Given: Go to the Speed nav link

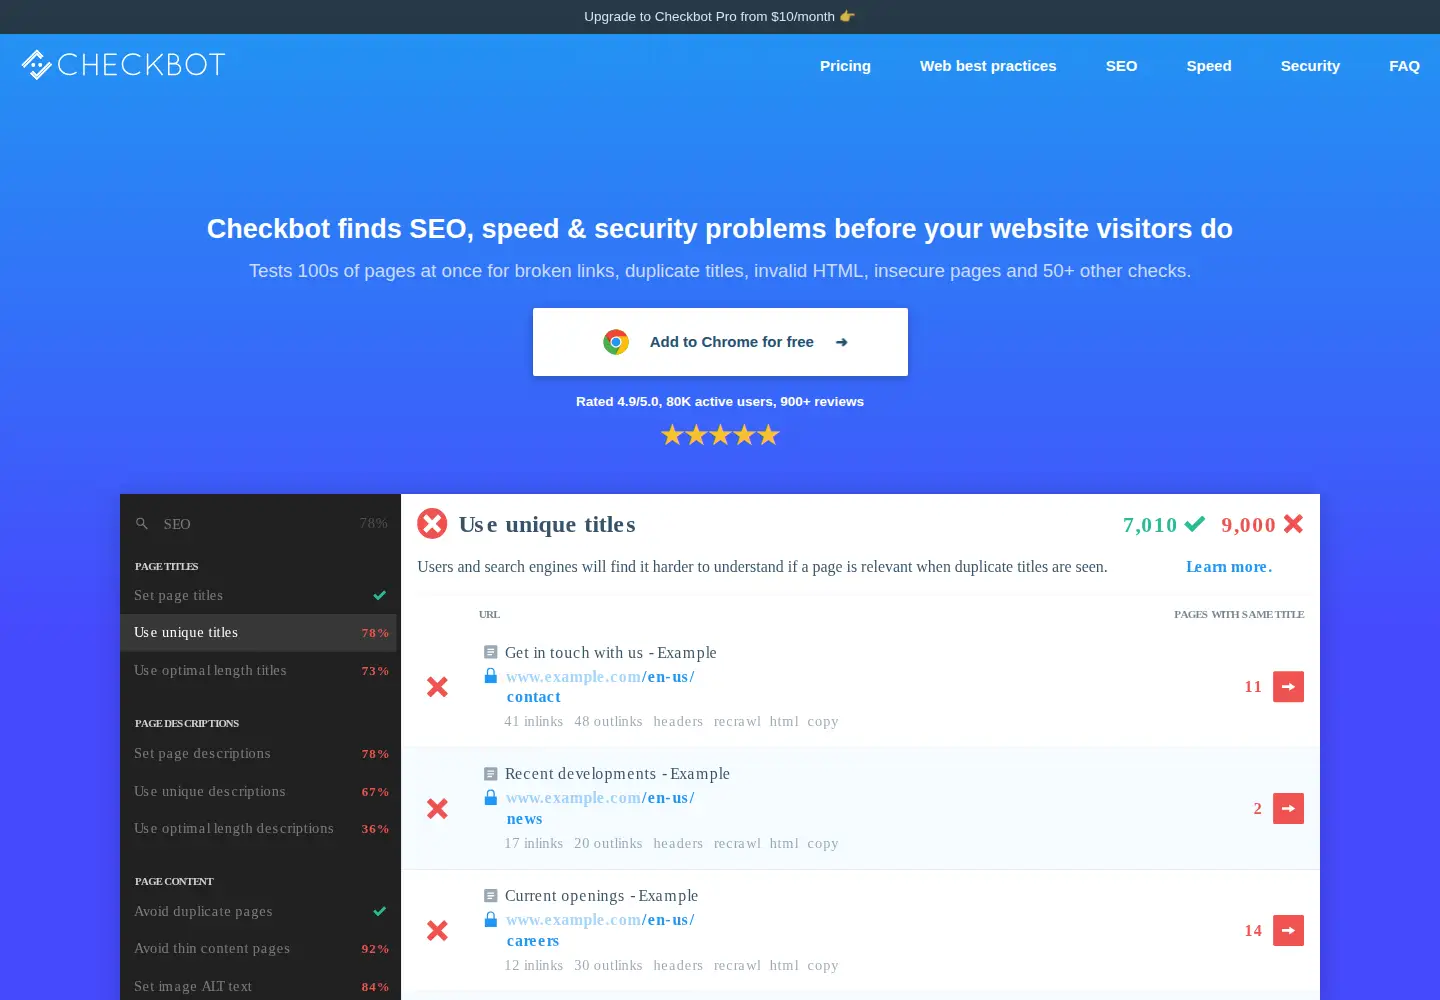Looking at the screenshot, I should 1209,66.
